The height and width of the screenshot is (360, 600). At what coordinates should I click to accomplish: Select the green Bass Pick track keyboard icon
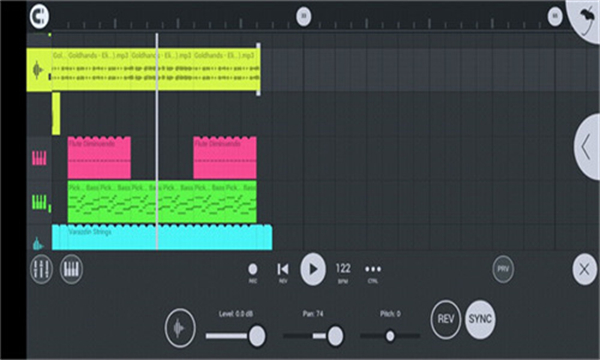tap(39, 202)
